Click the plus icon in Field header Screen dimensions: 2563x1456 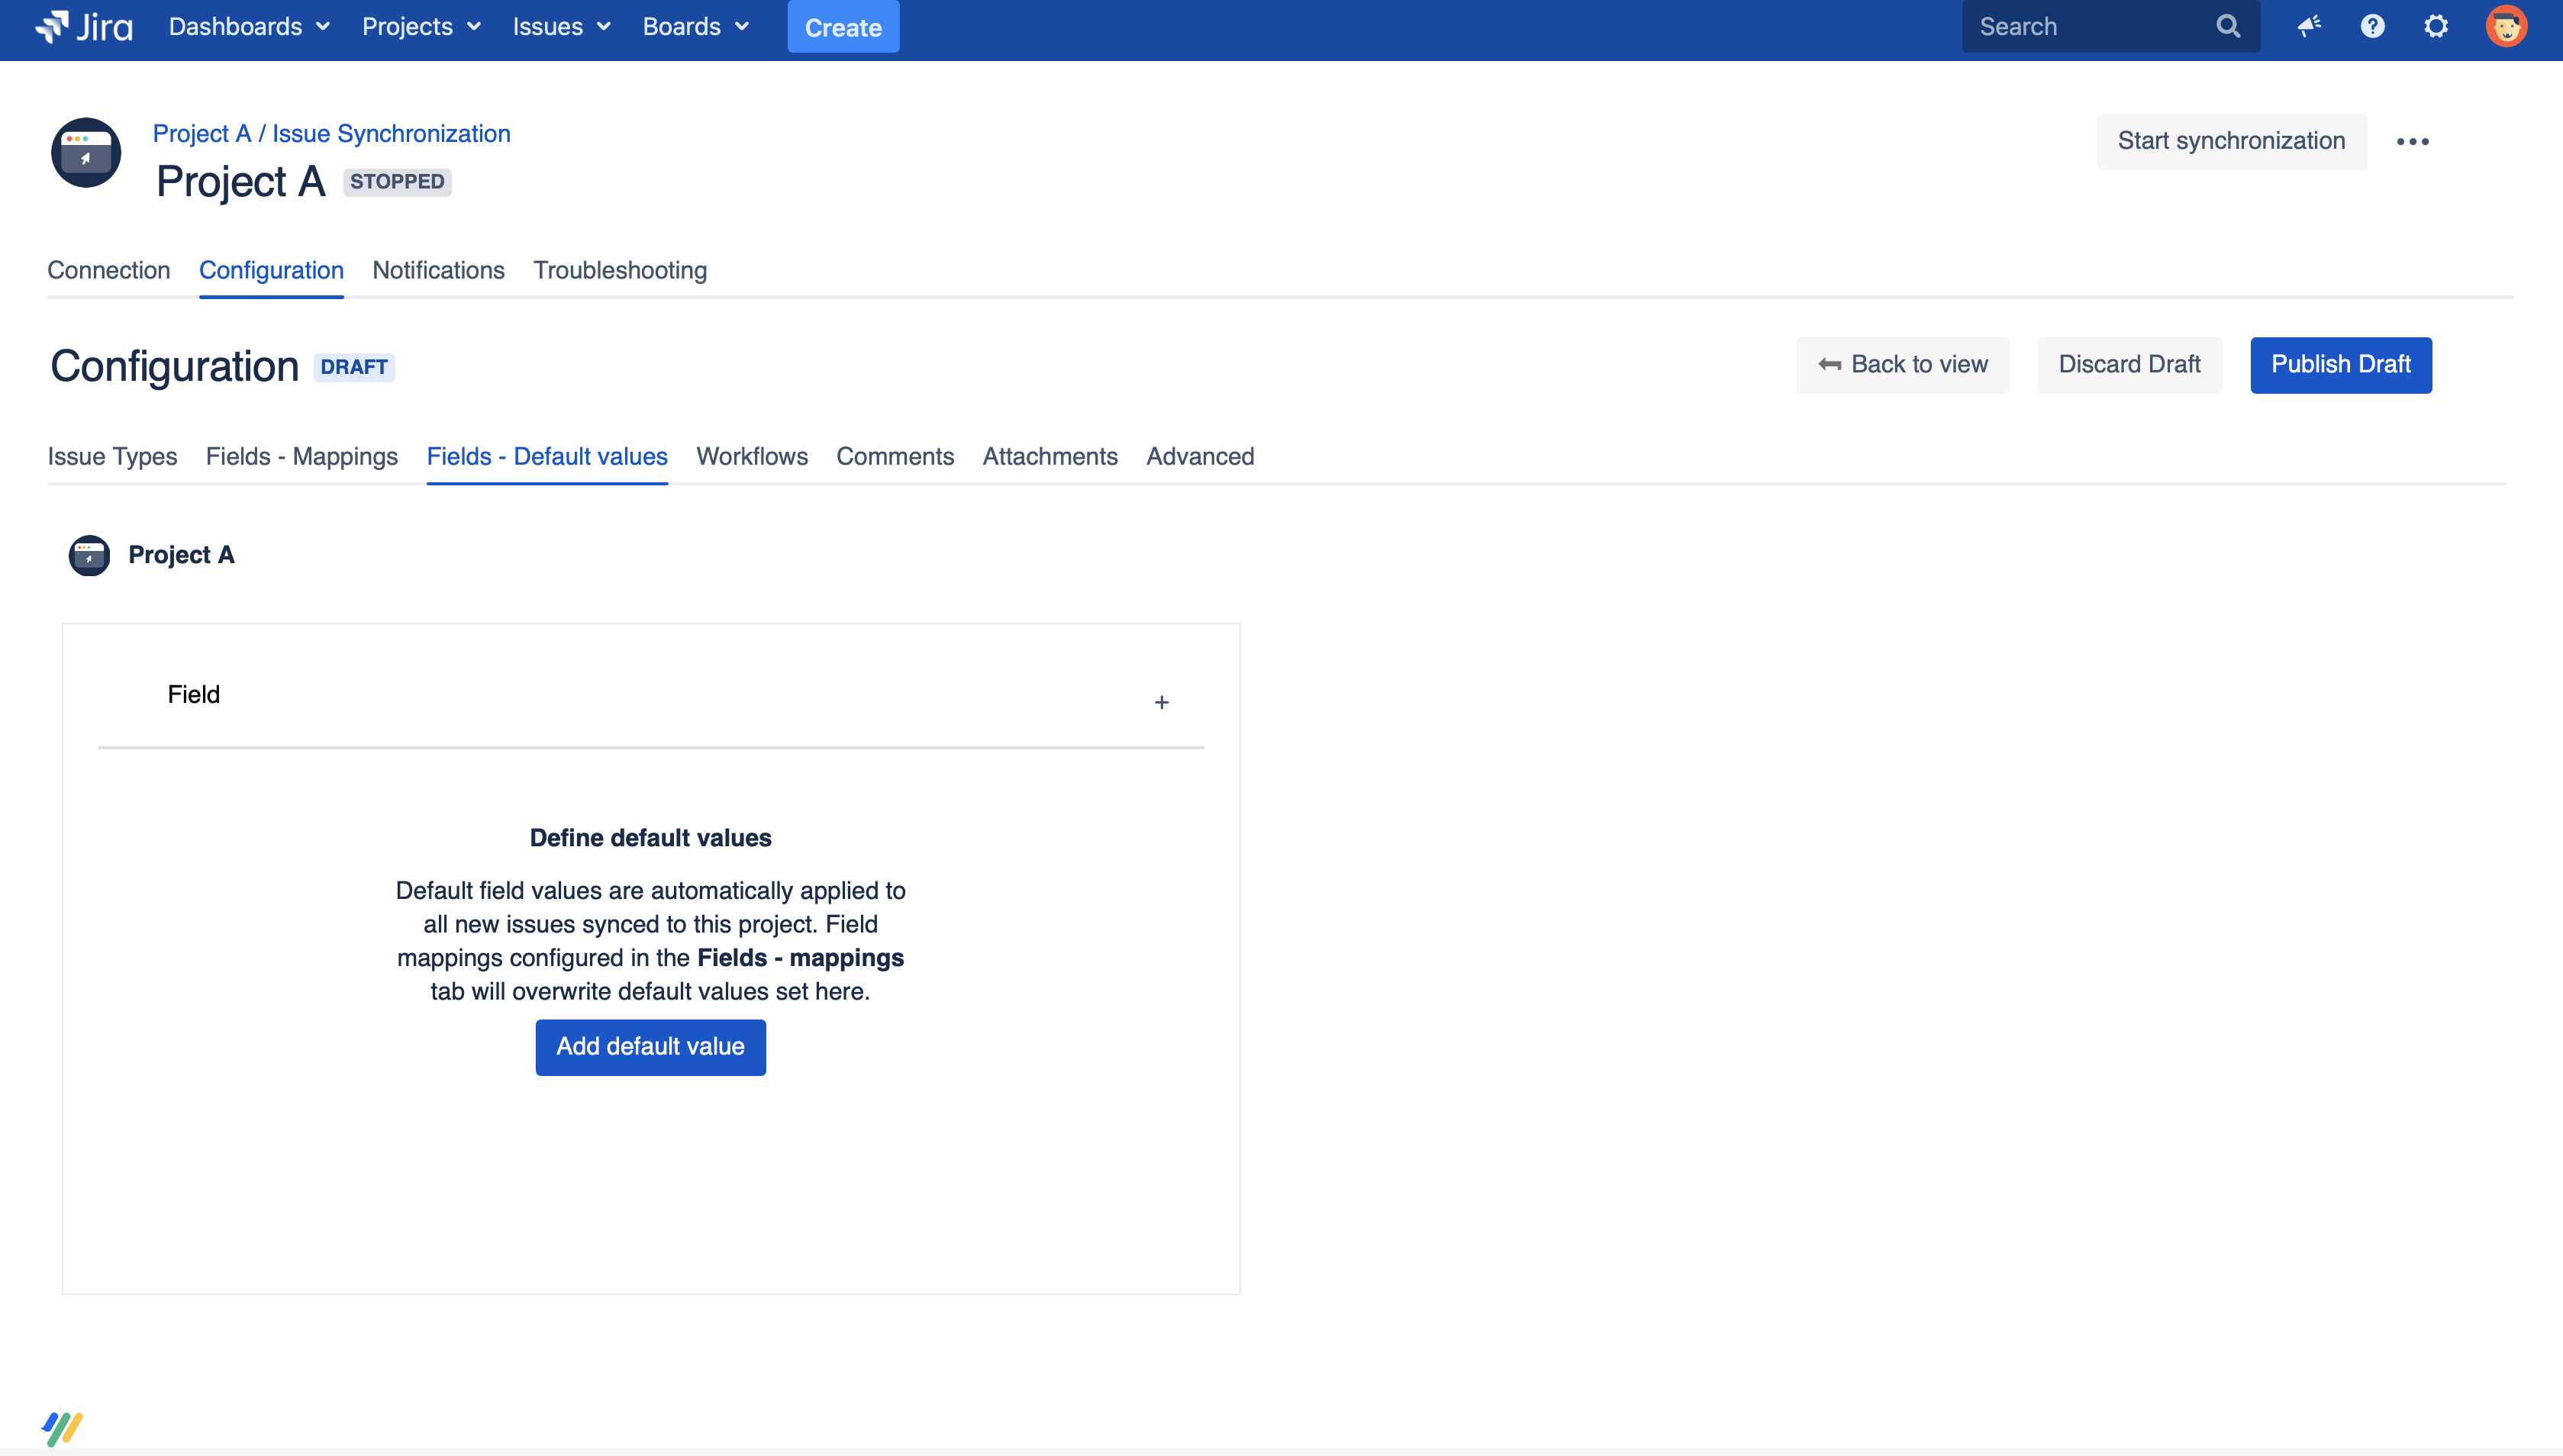pyautogui.click(x=1161, y=703)
